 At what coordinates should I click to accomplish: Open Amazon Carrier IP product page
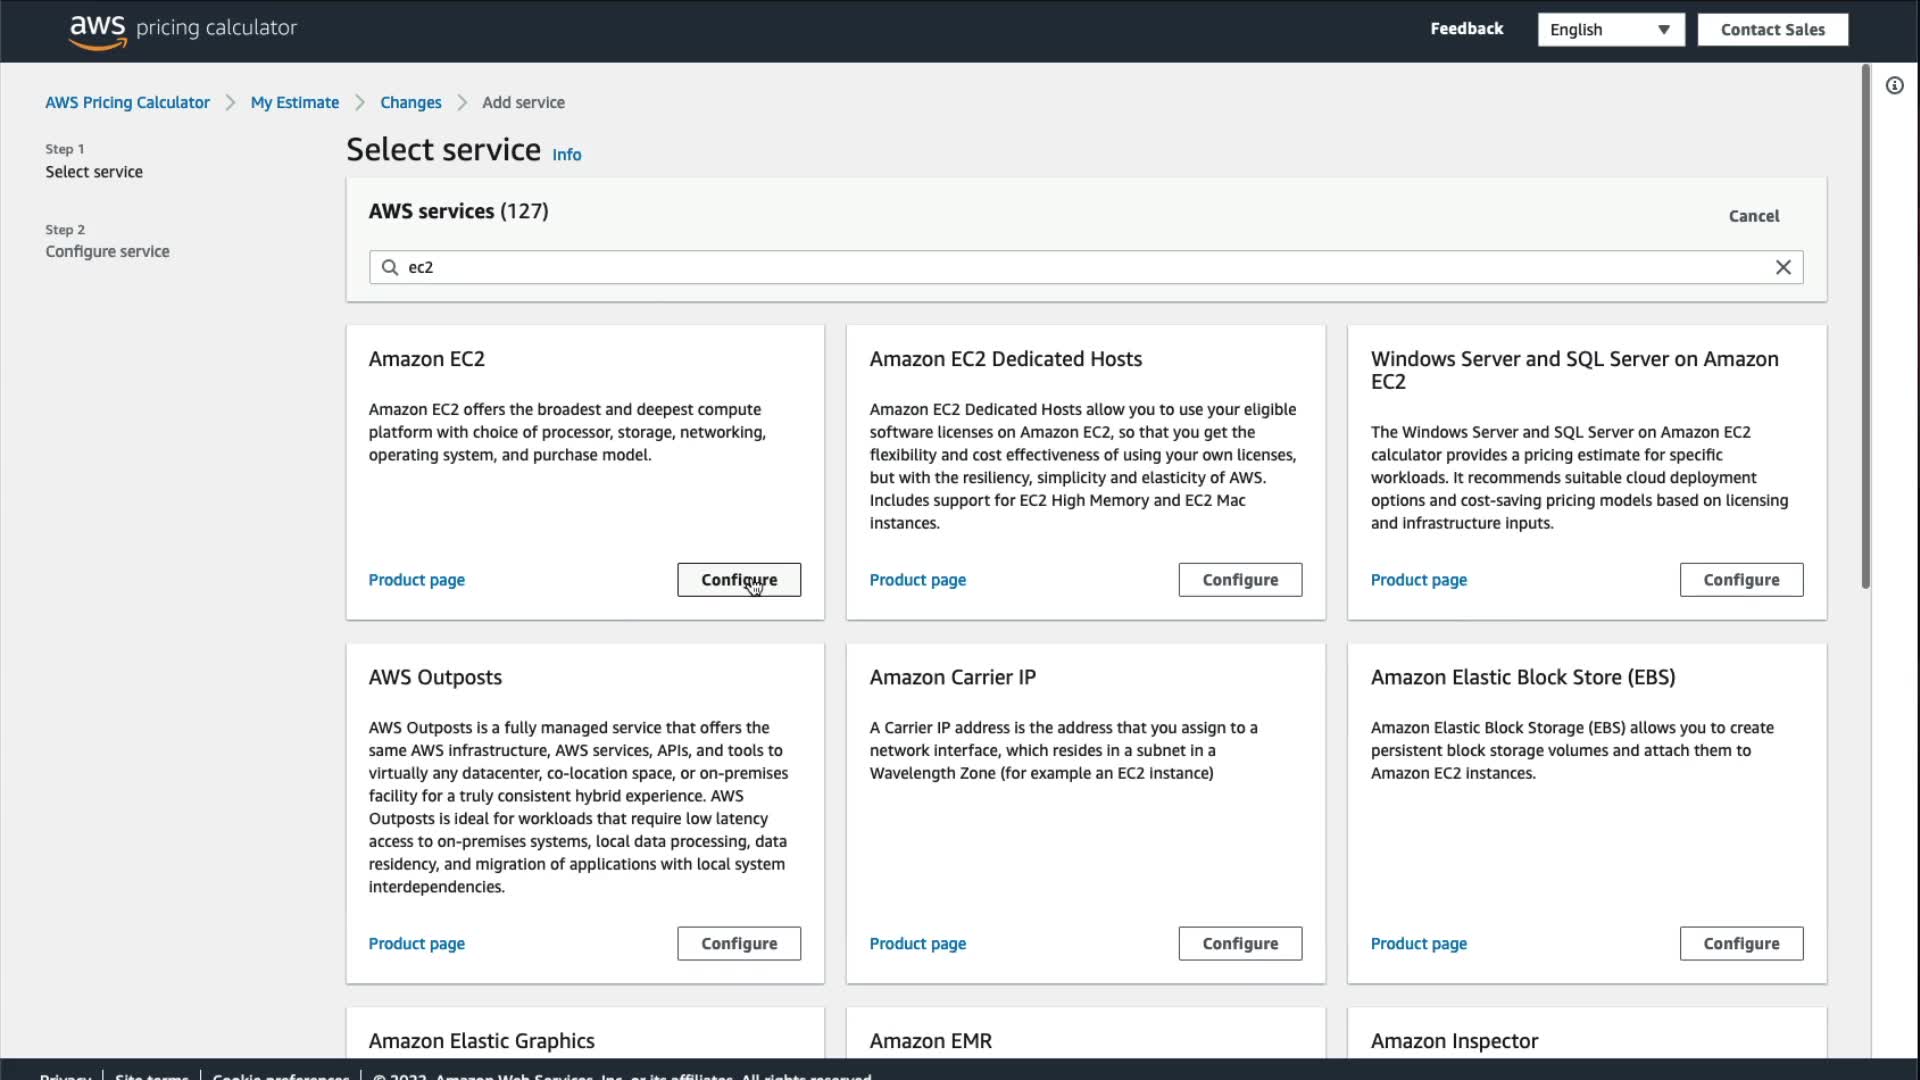click(917, 944)
